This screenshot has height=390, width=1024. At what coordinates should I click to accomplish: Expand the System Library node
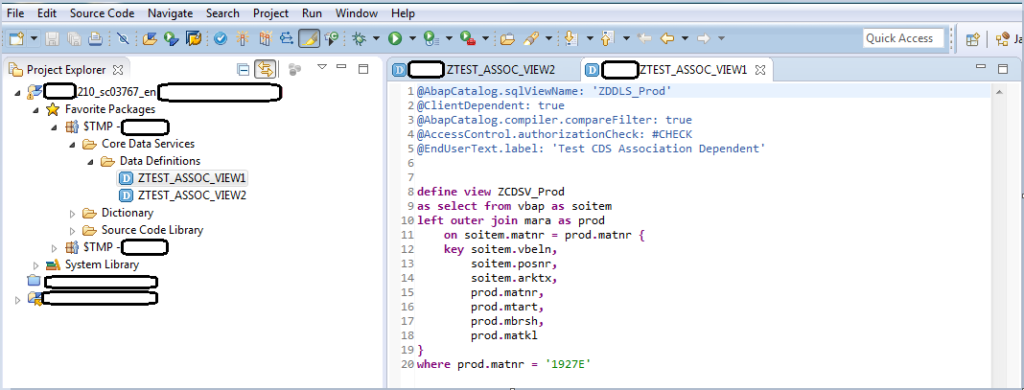(36, 265)
